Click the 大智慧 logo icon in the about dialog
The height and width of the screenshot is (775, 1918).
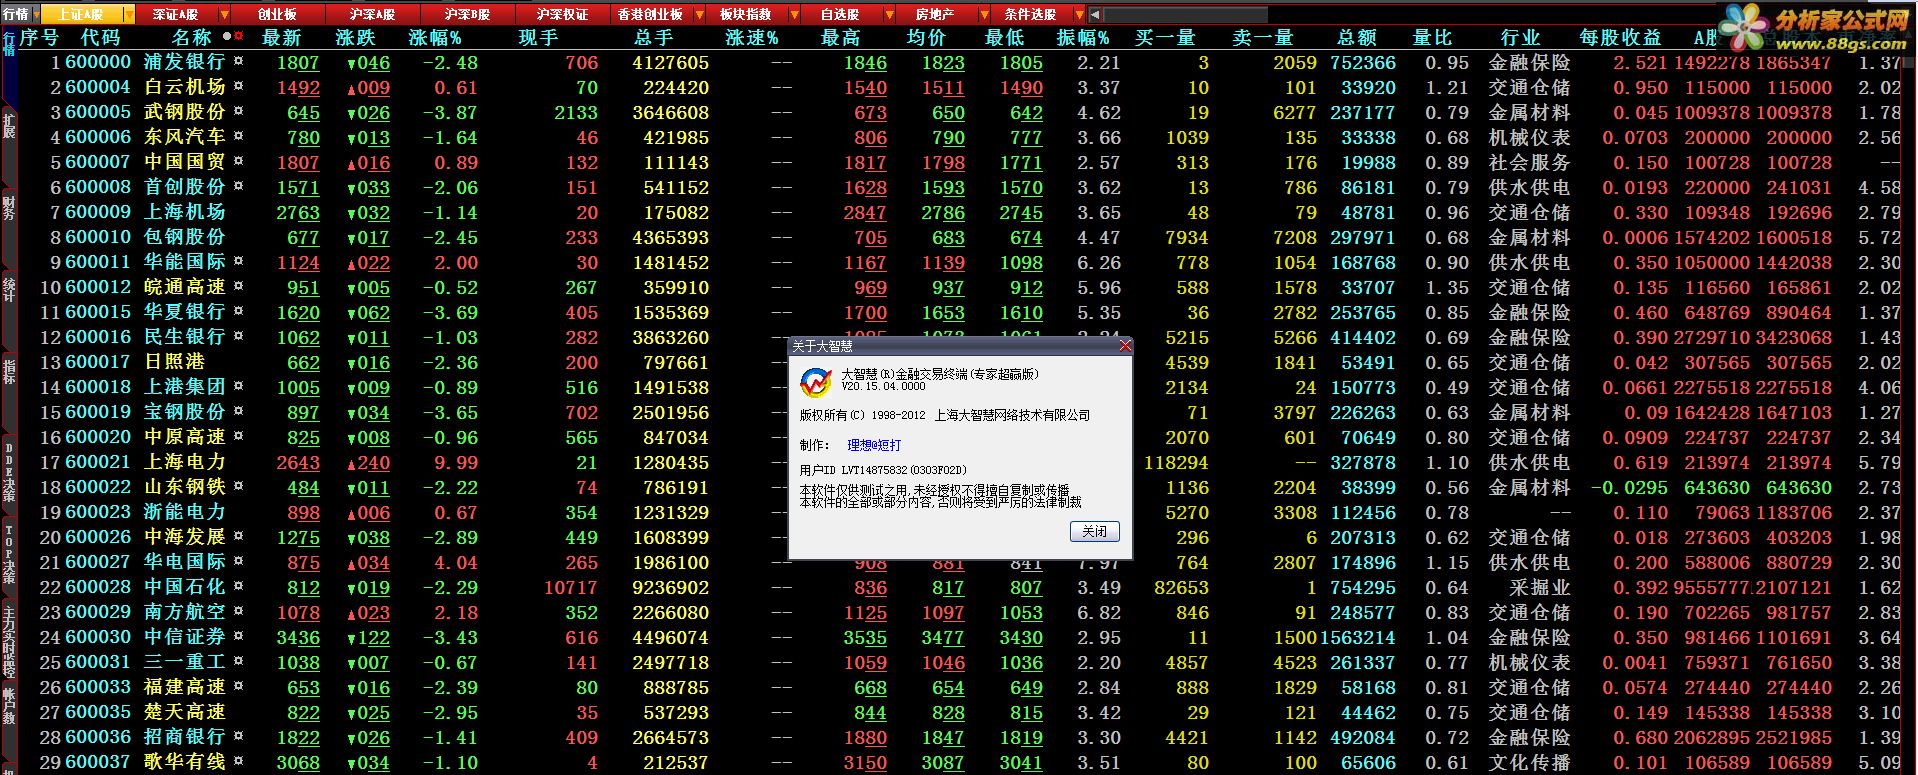pyautogui.click(x=816, y=381)
